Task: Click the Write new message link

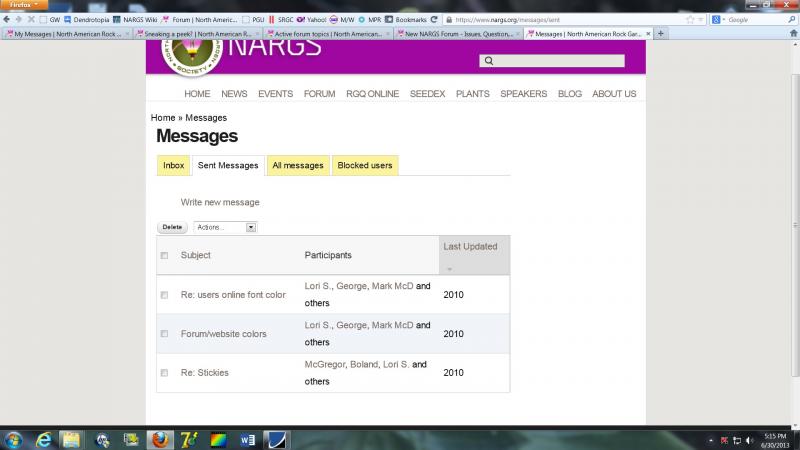Action: pyautogui.click(x=220, y=202)
